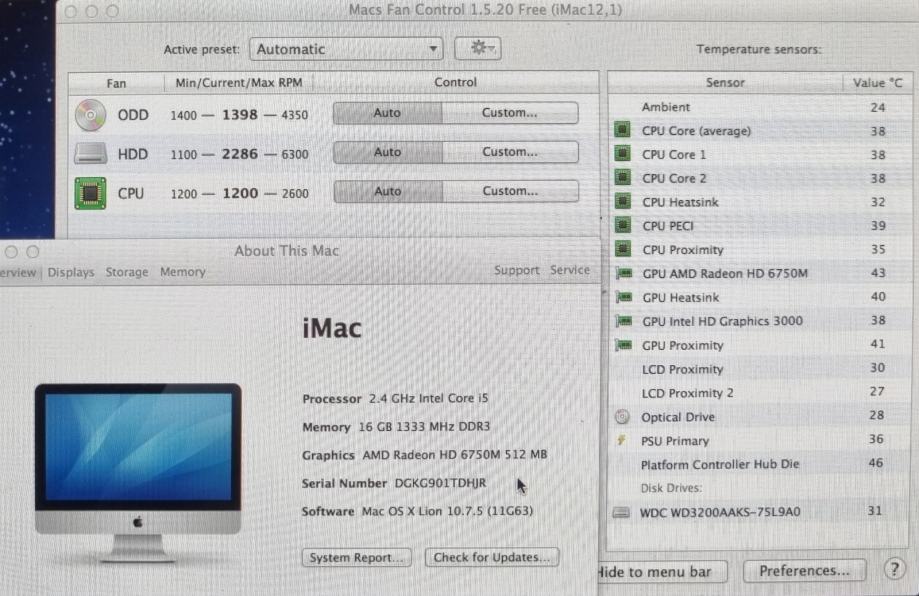919x596 pixels.
Task: Click the CPU Proximity chip icon
Action: point(622,249)
